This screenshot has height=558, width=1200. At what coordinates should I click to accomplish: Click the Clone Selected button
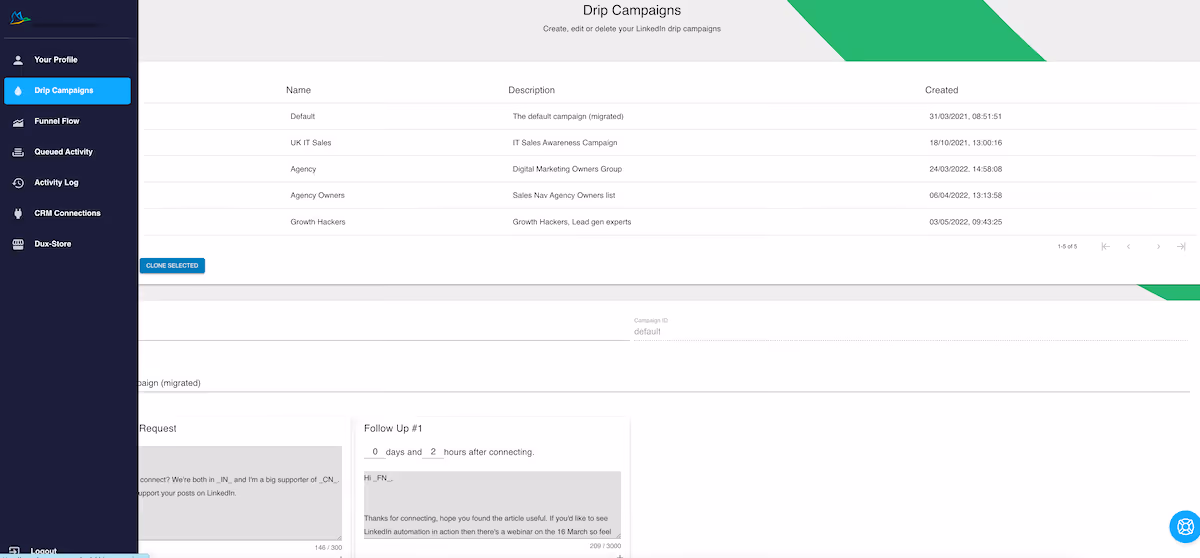[172, 265]
